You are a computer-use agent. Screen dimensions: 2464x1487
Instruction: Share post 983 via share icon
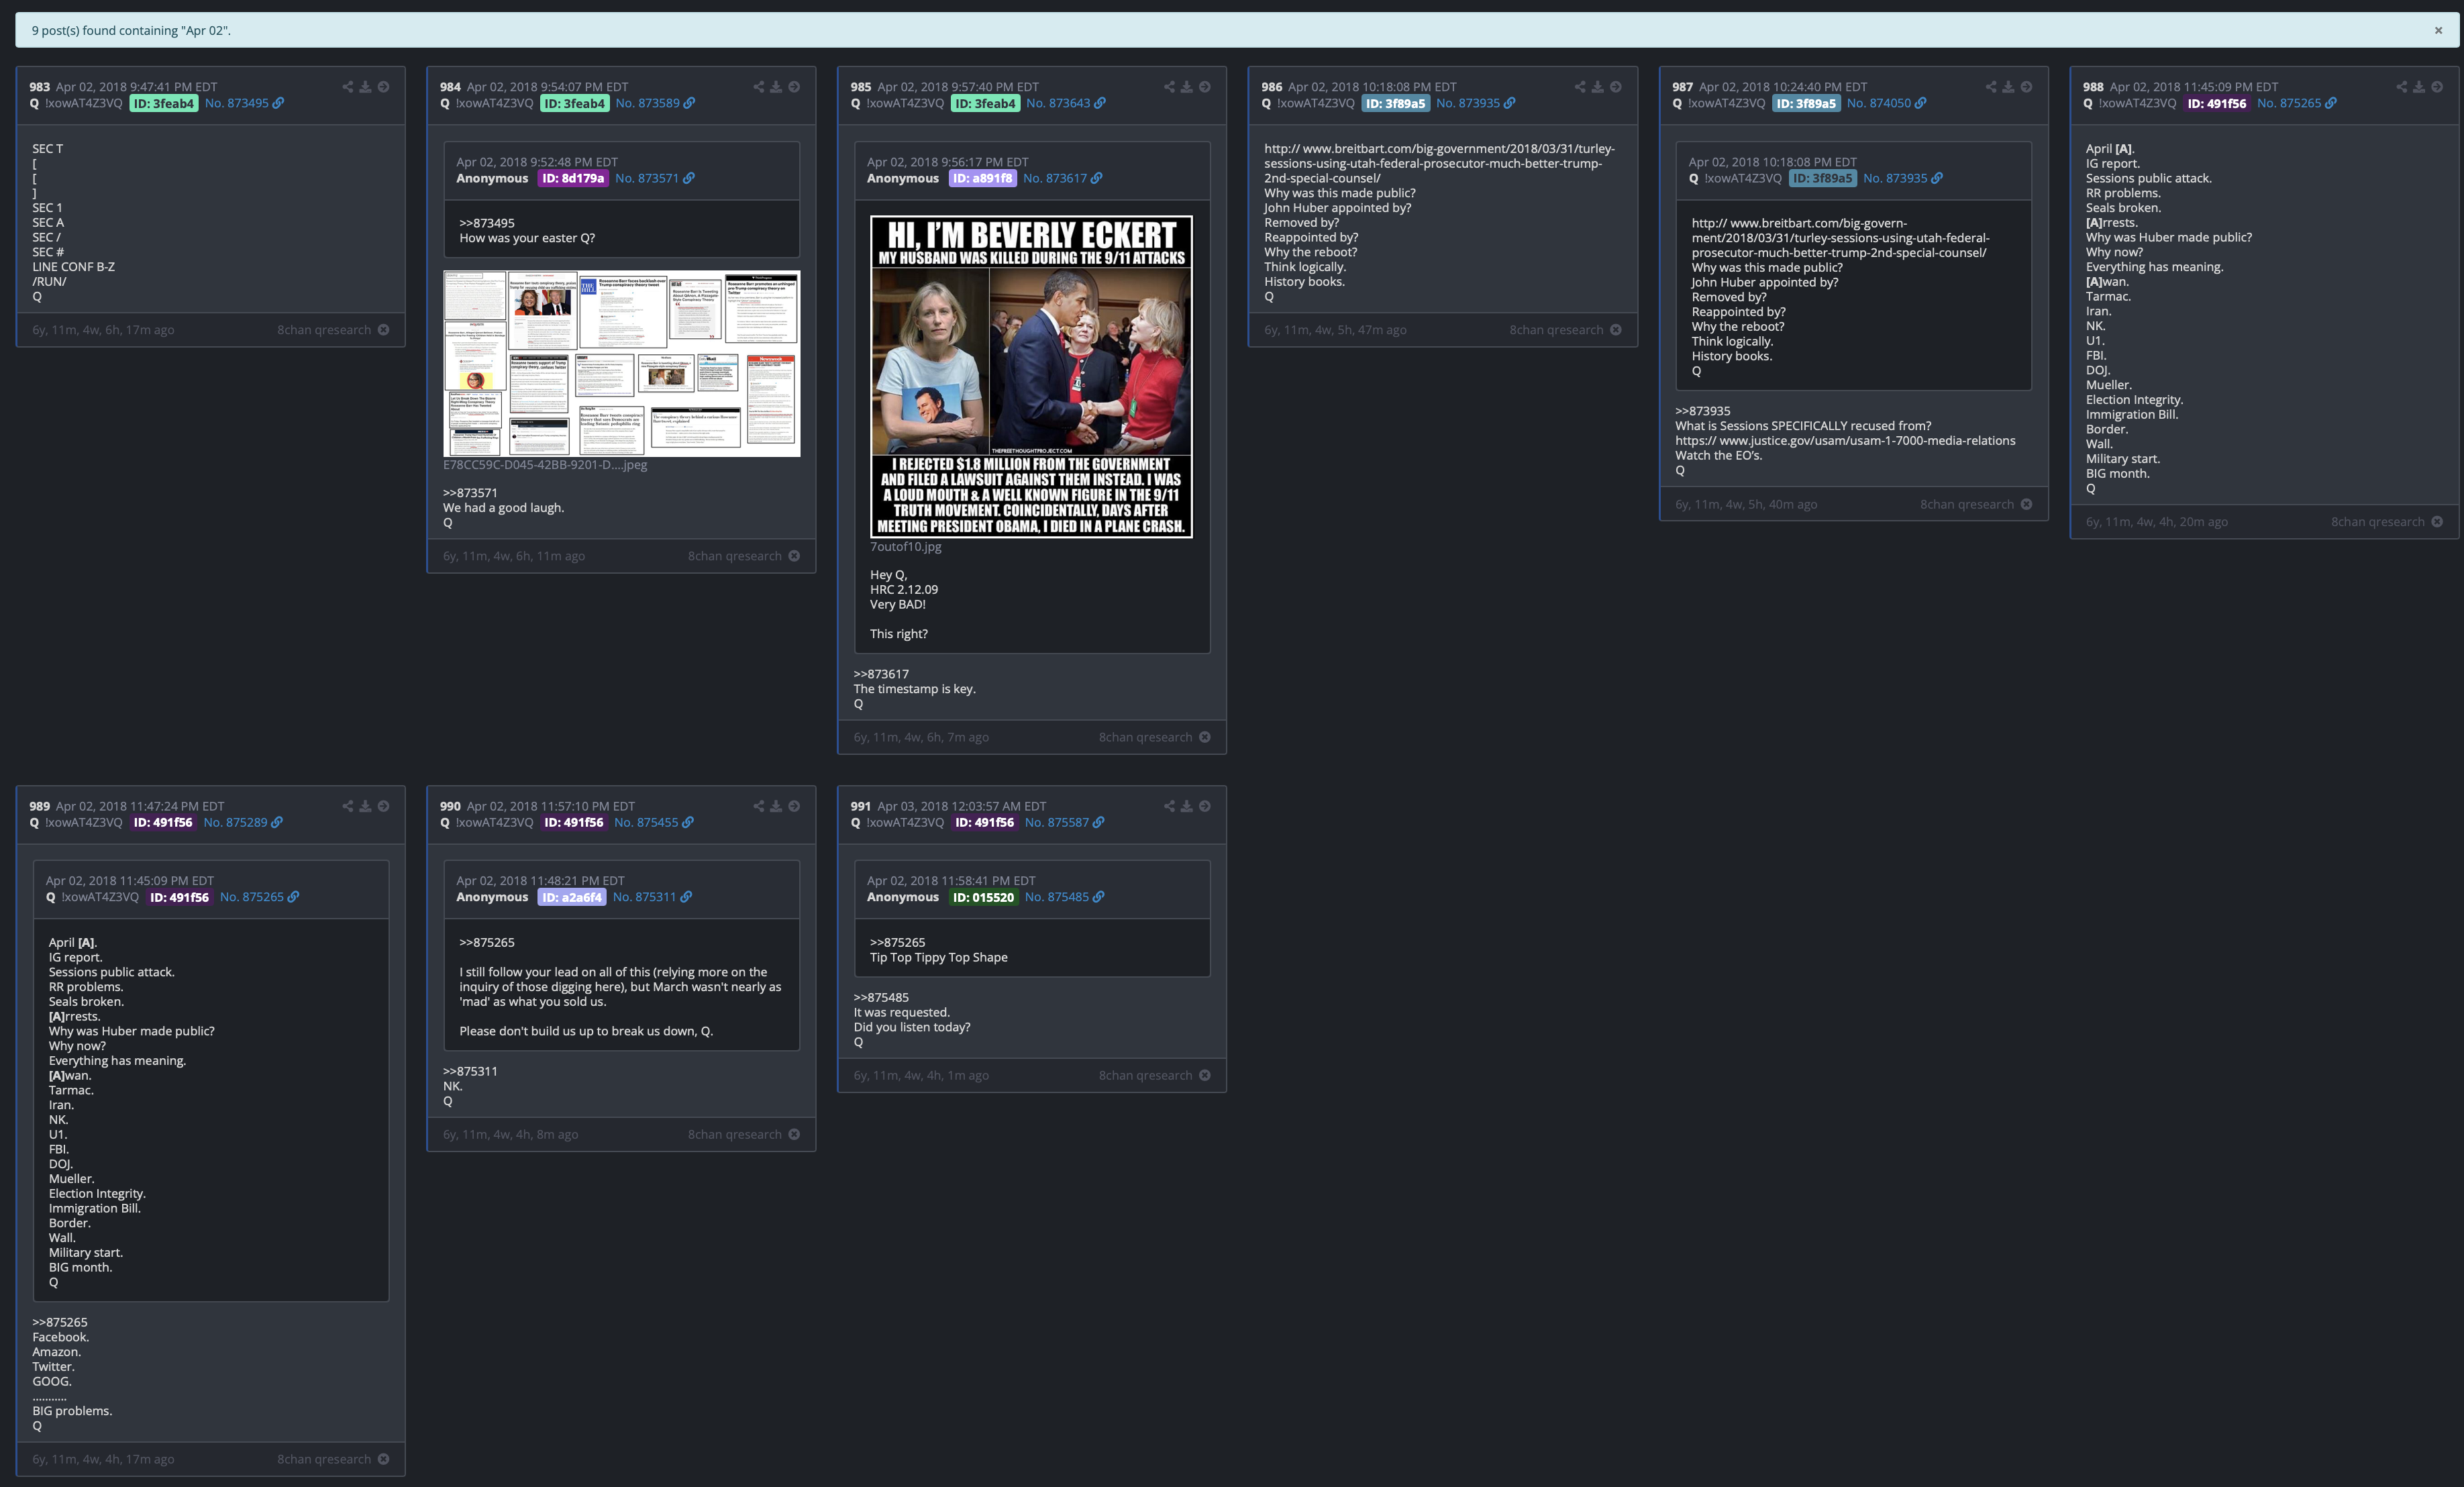(348, 87)
